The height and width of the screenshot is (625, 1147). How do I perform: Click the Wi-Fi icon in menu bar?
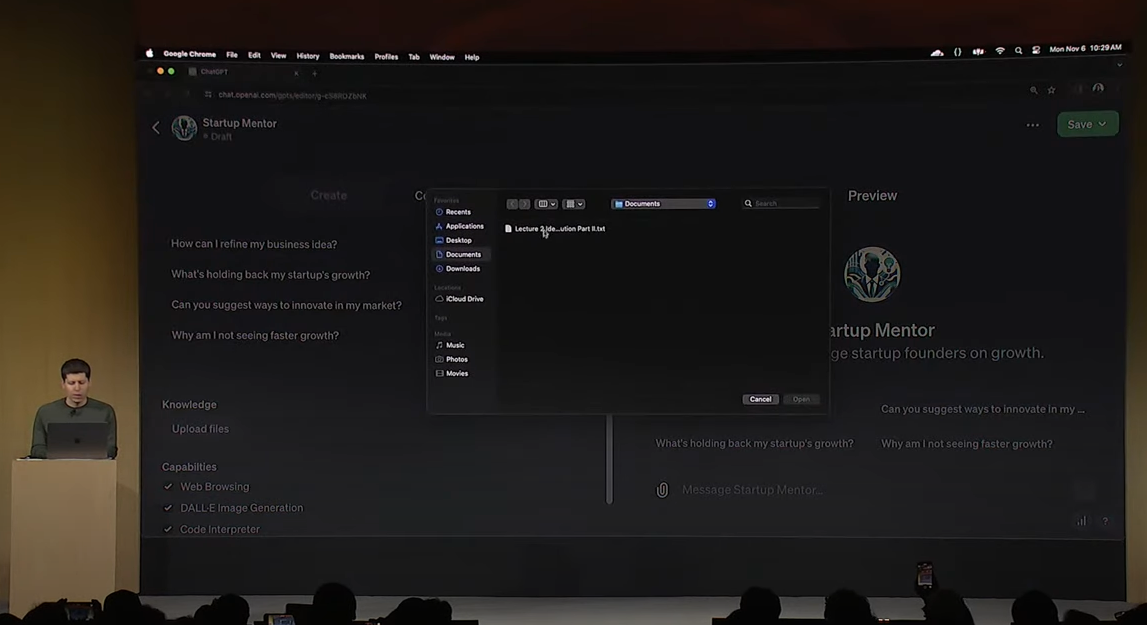[x=999, y=51]
